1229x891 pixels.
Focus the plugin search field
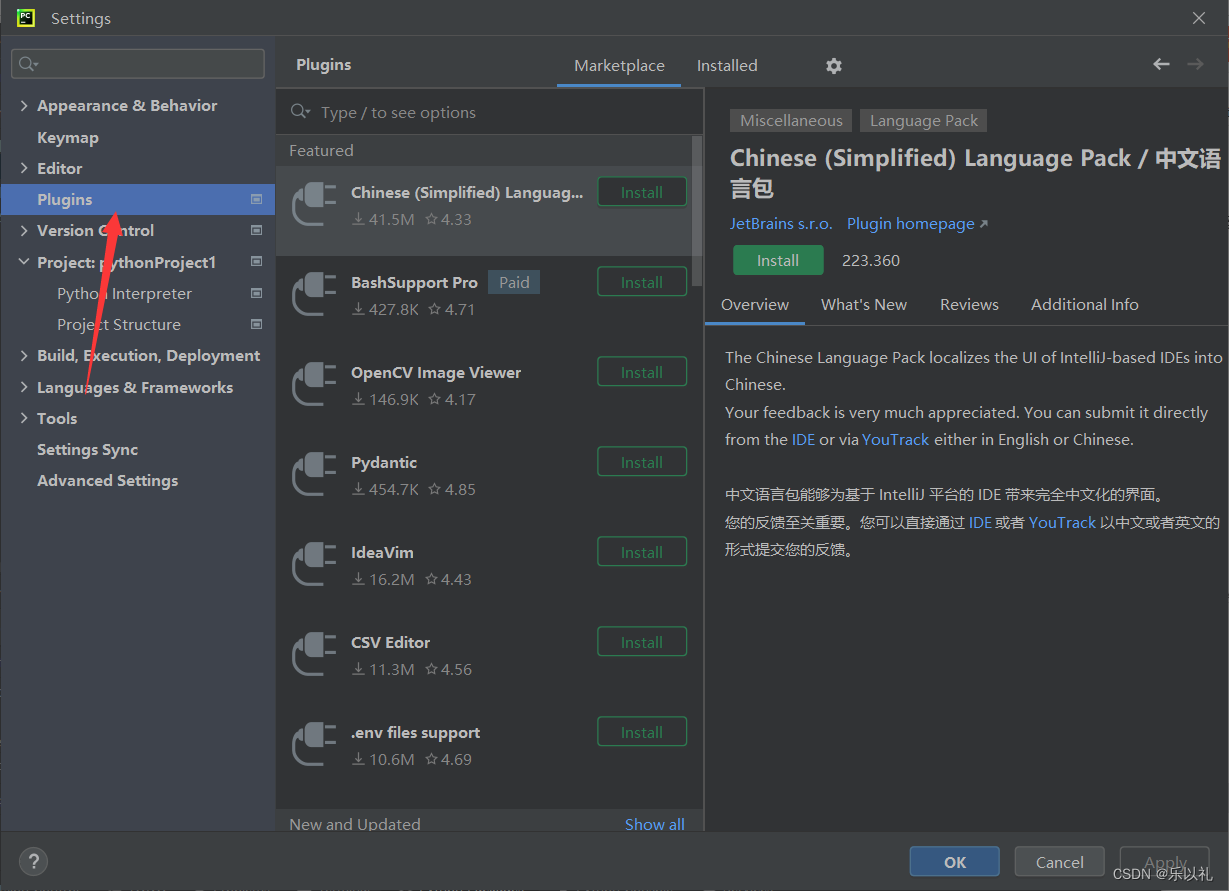(x=490, y=112)
